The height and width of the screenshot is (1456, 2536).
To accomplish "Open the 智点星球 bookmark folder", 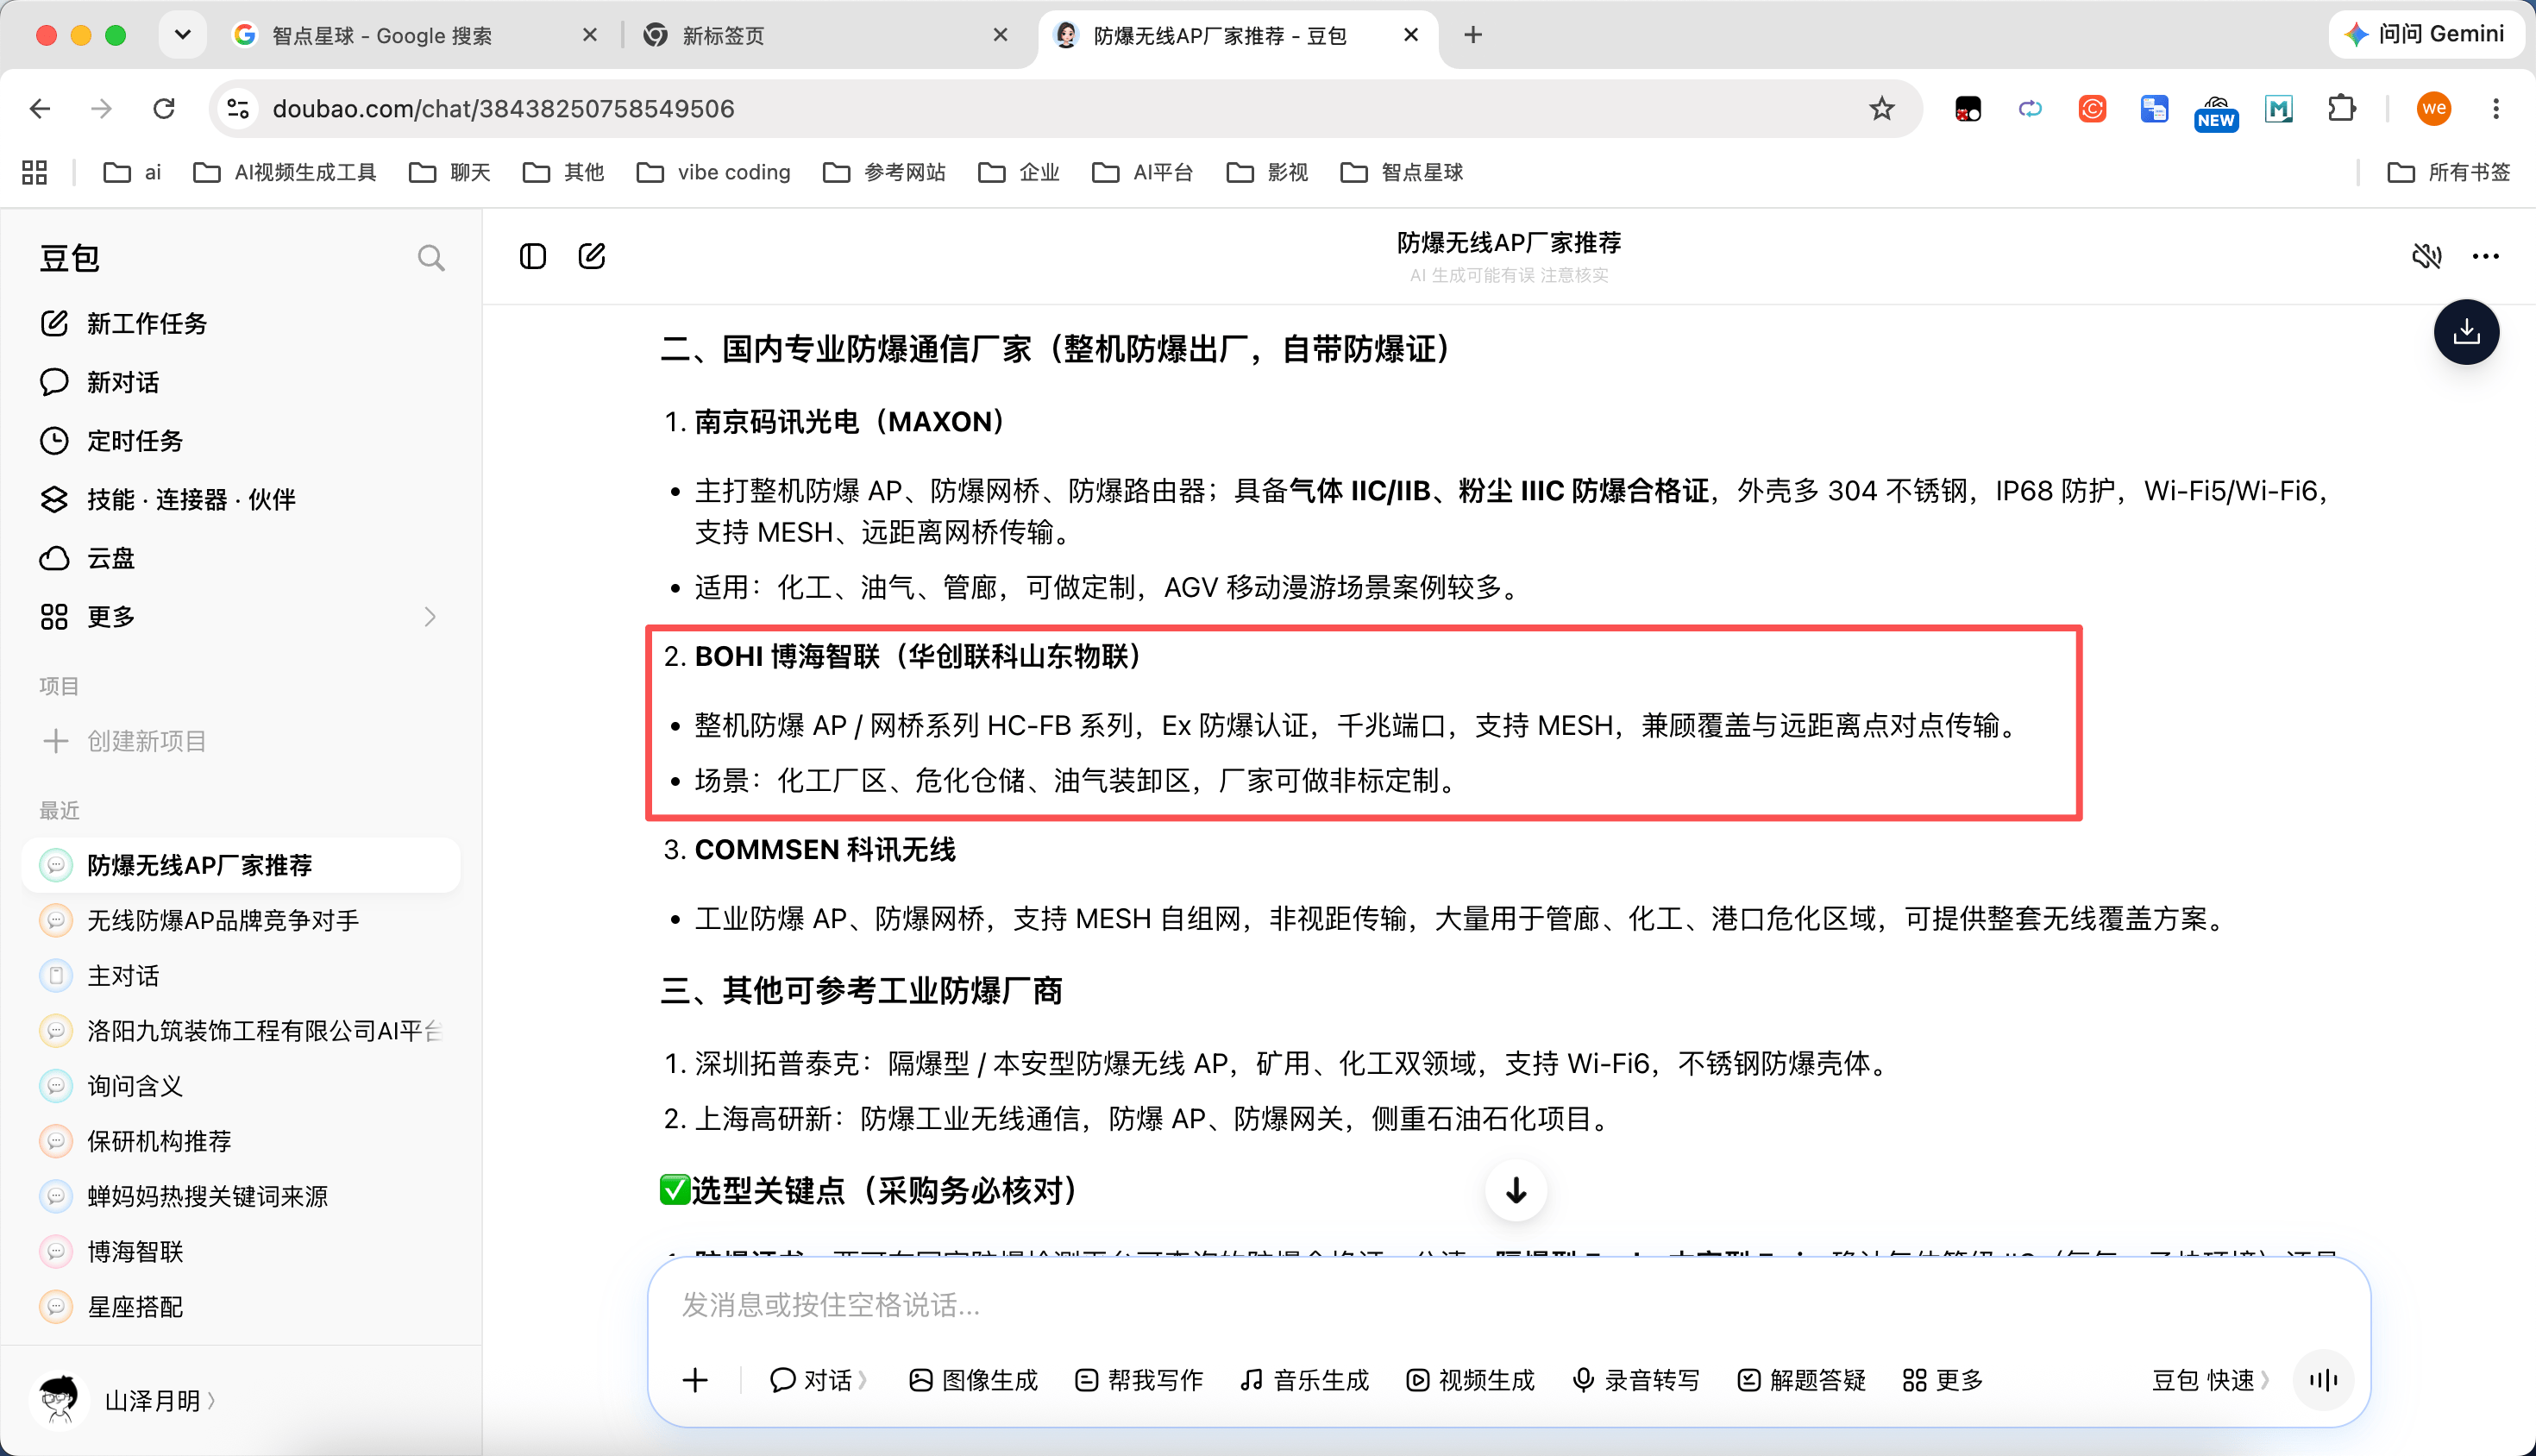I will (x=1402, y=172).
